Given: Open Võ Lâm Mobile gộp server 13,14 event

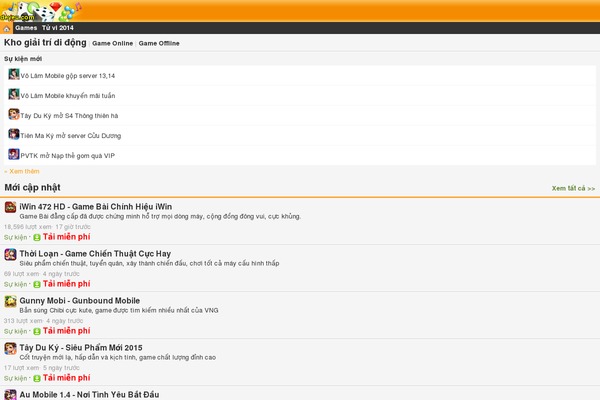Looking at the screenshot, I should pyautogui.click(x=68, y=76).
